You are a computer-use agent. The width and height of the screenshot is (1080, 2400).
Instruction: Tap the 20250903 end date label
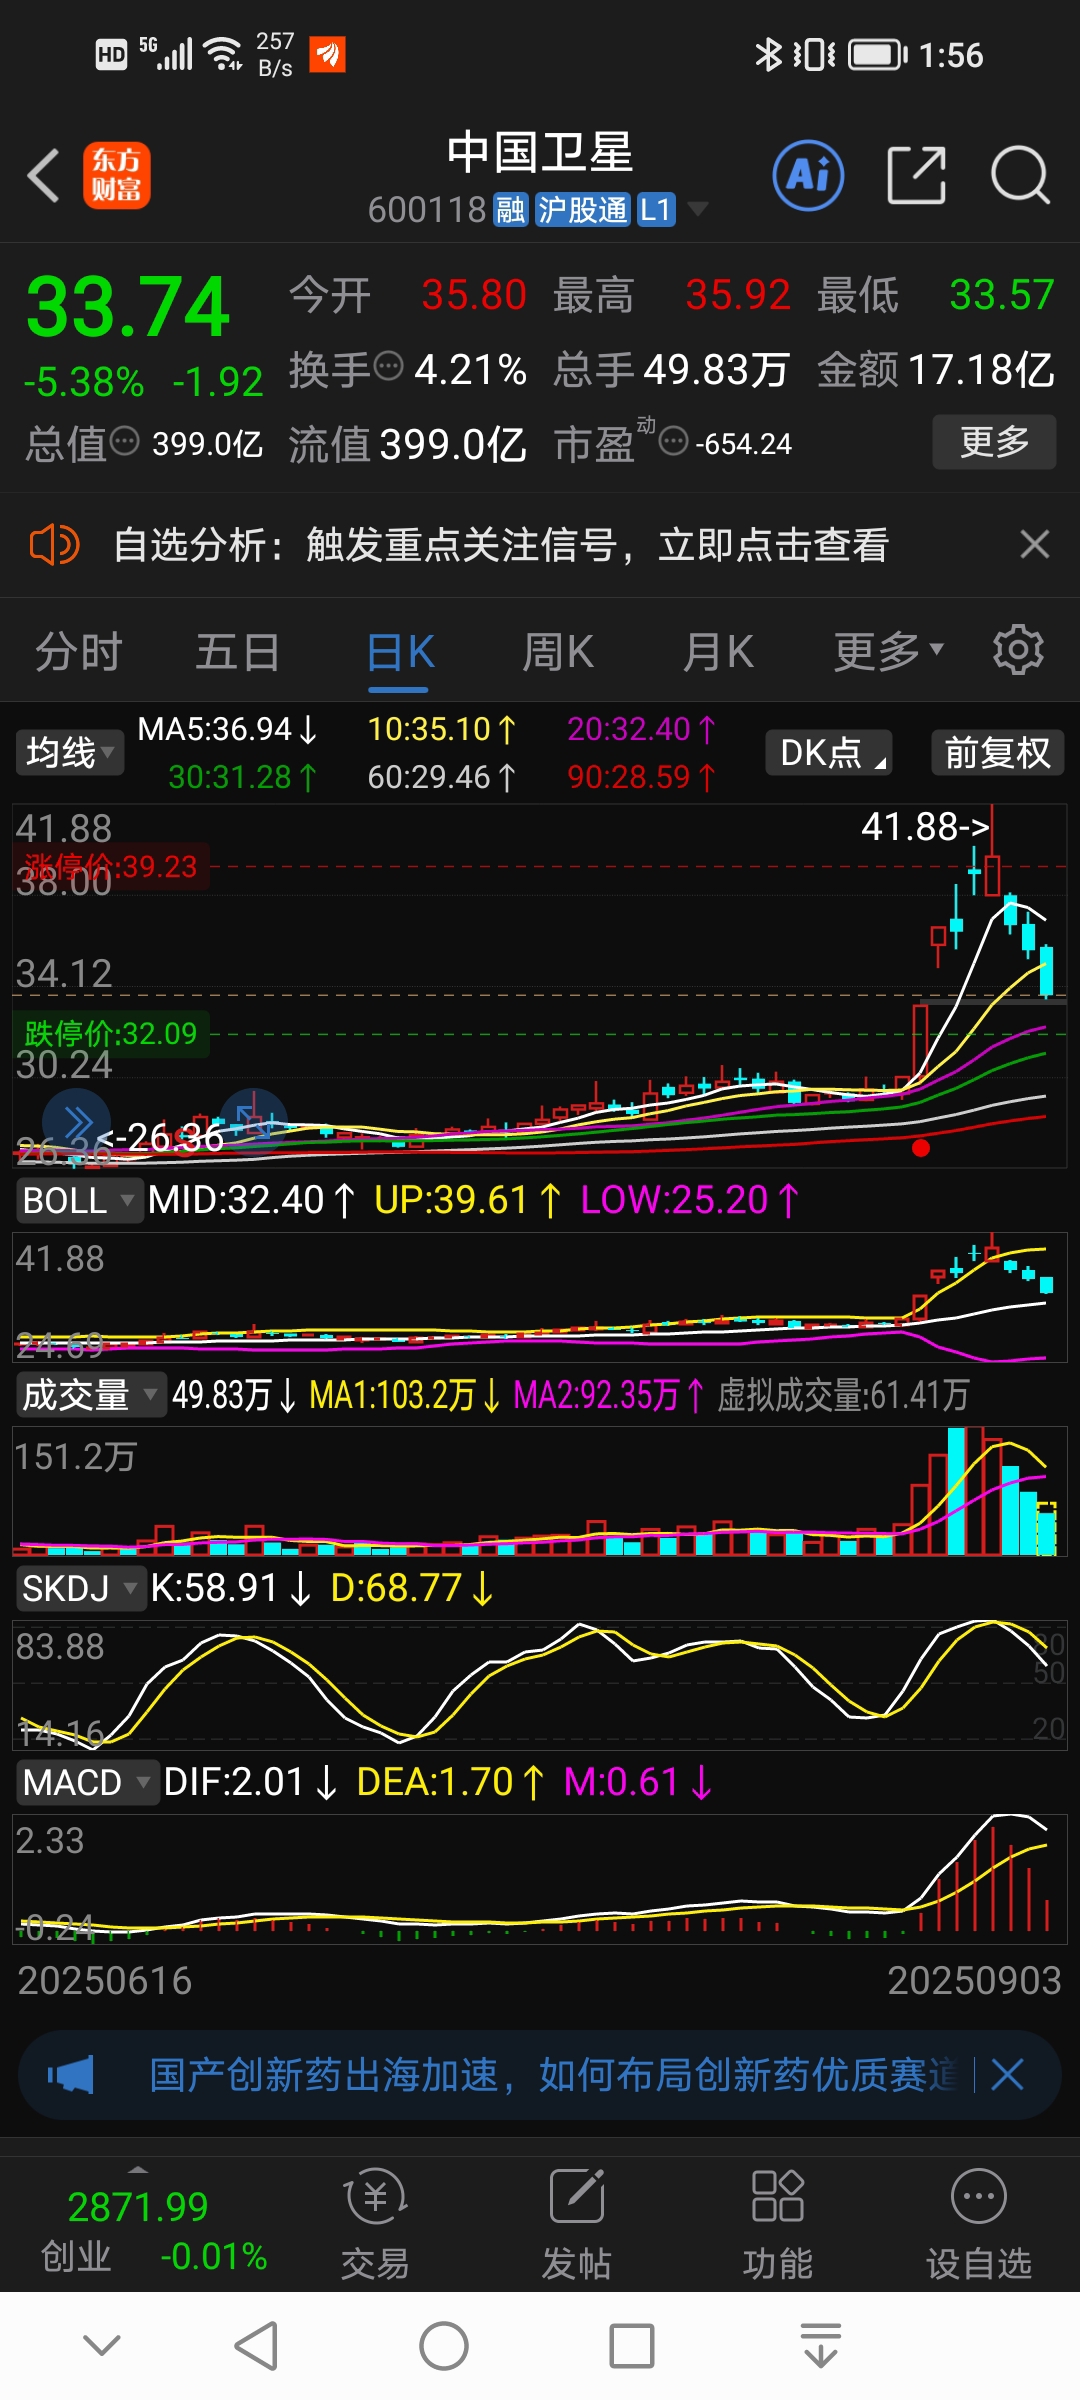(x=974, y=1980)
